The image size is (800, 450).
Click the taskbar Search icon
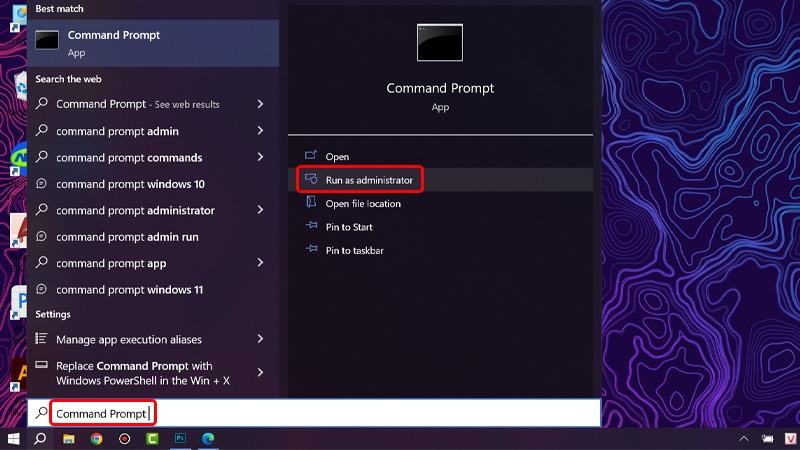pos(40,439)
